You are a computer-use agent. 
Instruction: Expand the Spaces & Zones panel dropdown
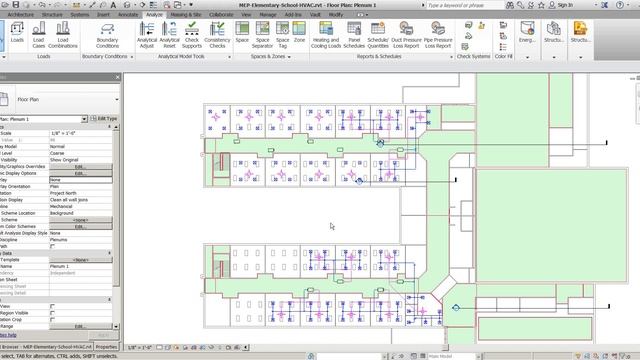coord(289,57)
